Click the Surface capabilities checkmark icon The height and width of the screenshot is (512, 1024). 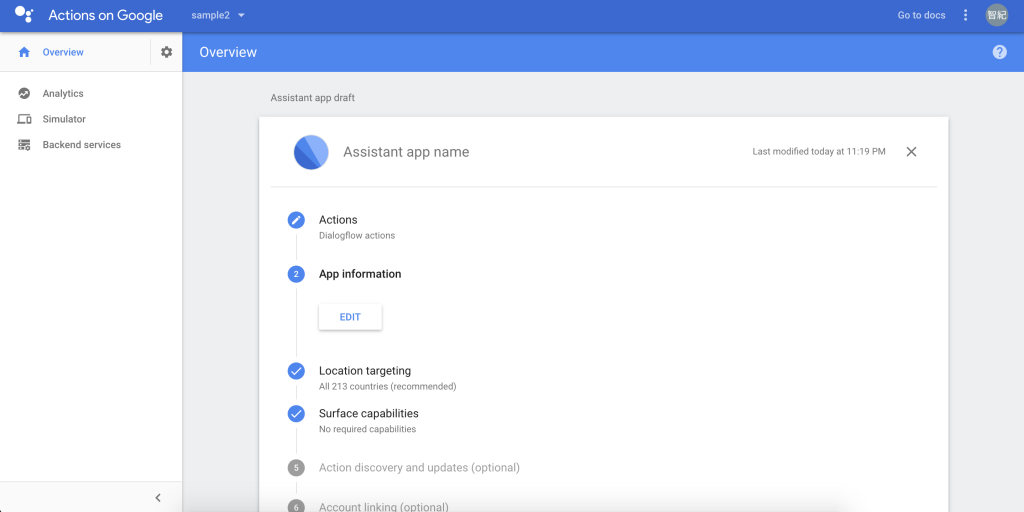(x=296, y=414)
